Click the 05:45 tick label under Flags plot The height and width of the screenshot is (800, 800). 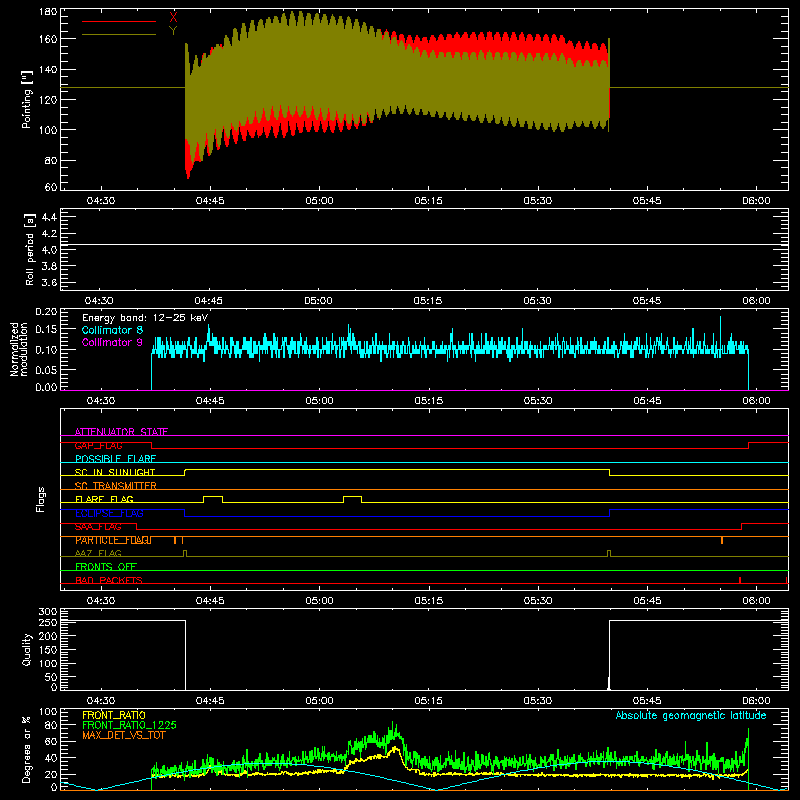point(647,601)
